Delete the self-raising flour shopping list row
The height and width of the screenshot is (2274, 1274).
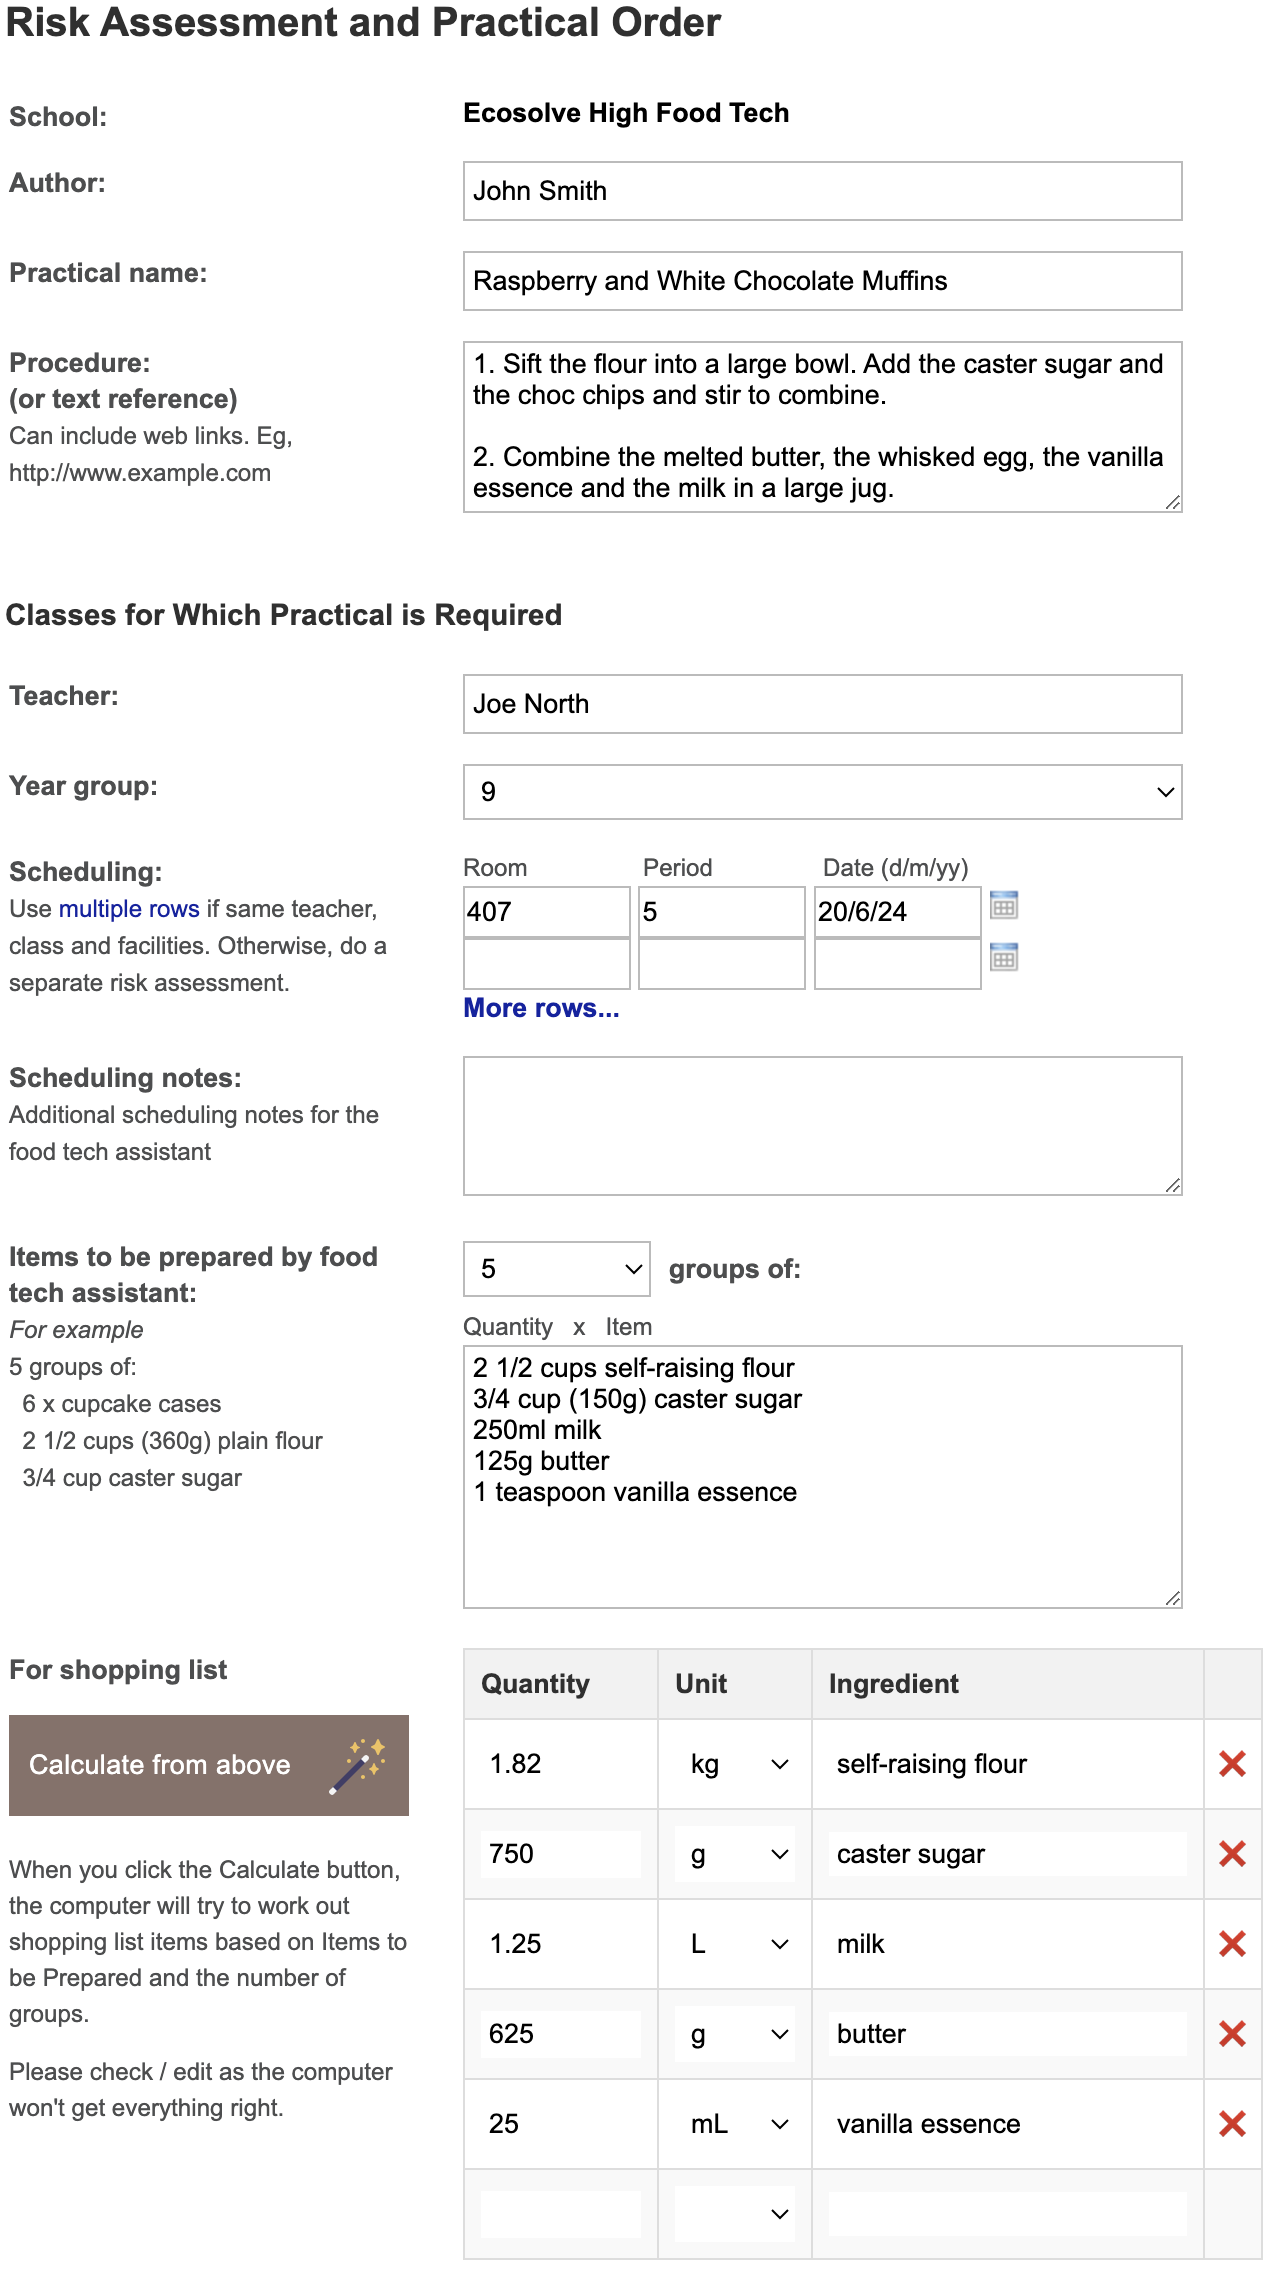(1232, 1763)
